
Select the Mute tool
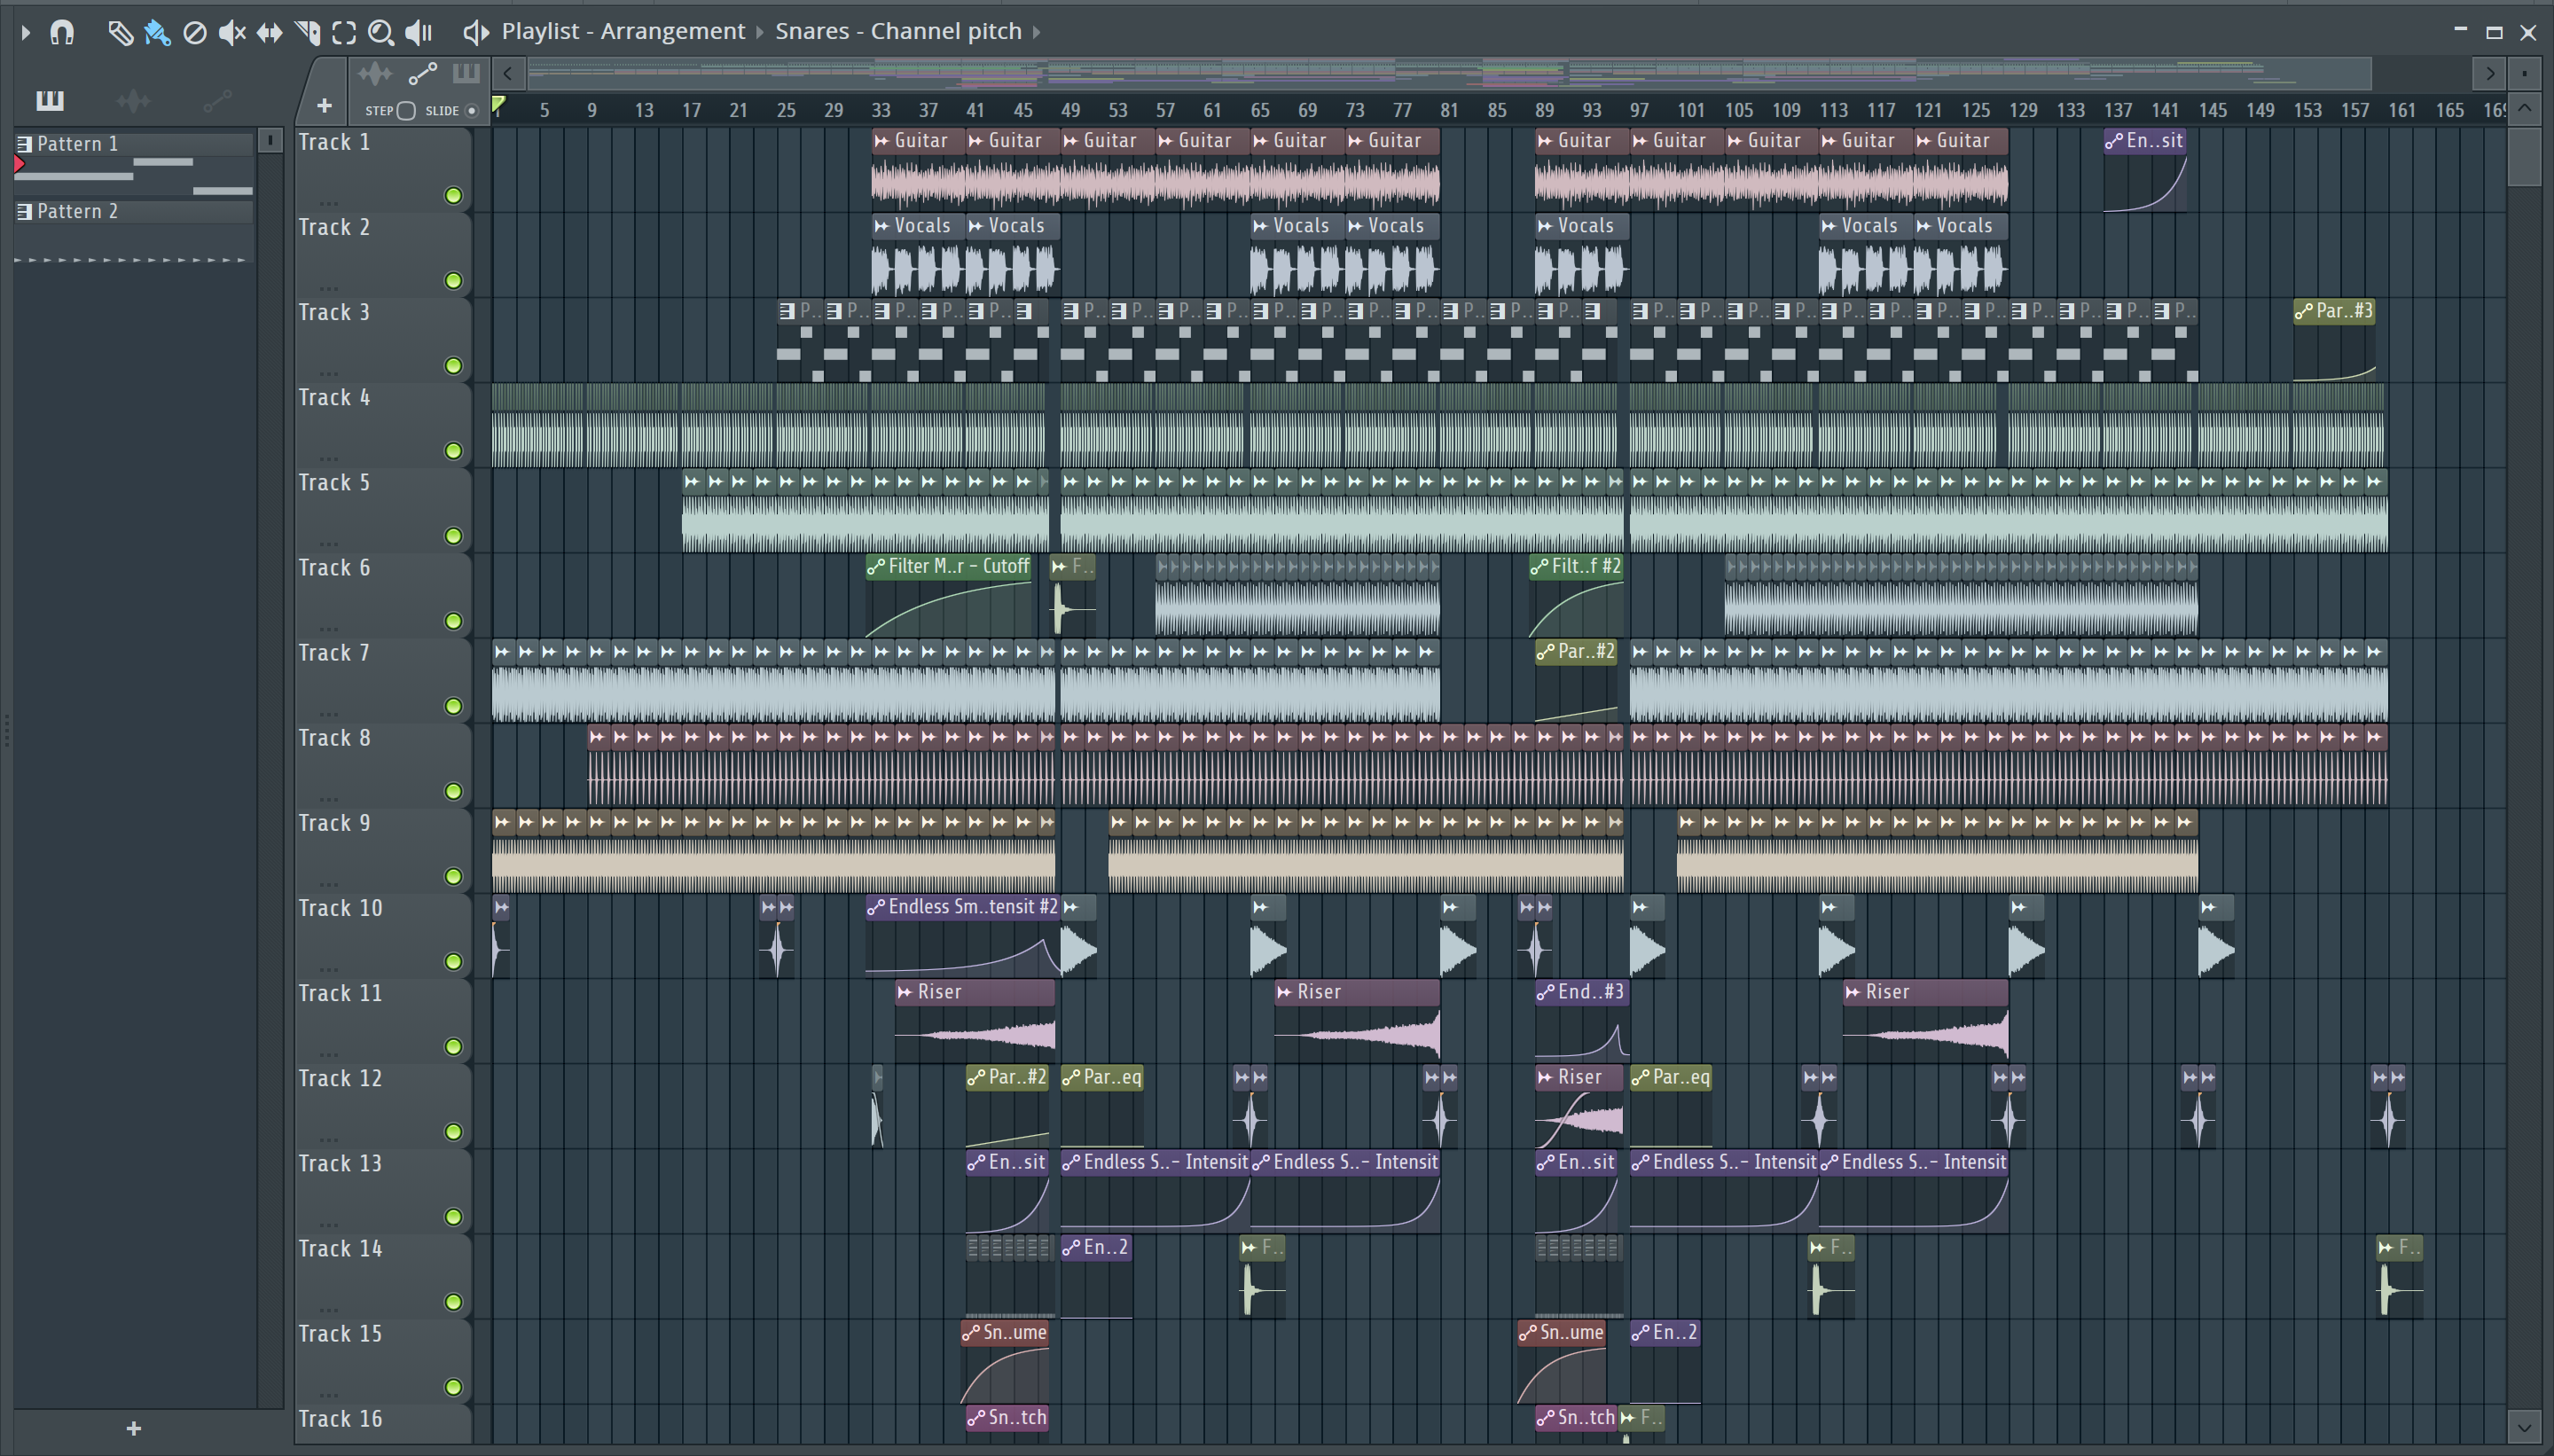(232, 33)
